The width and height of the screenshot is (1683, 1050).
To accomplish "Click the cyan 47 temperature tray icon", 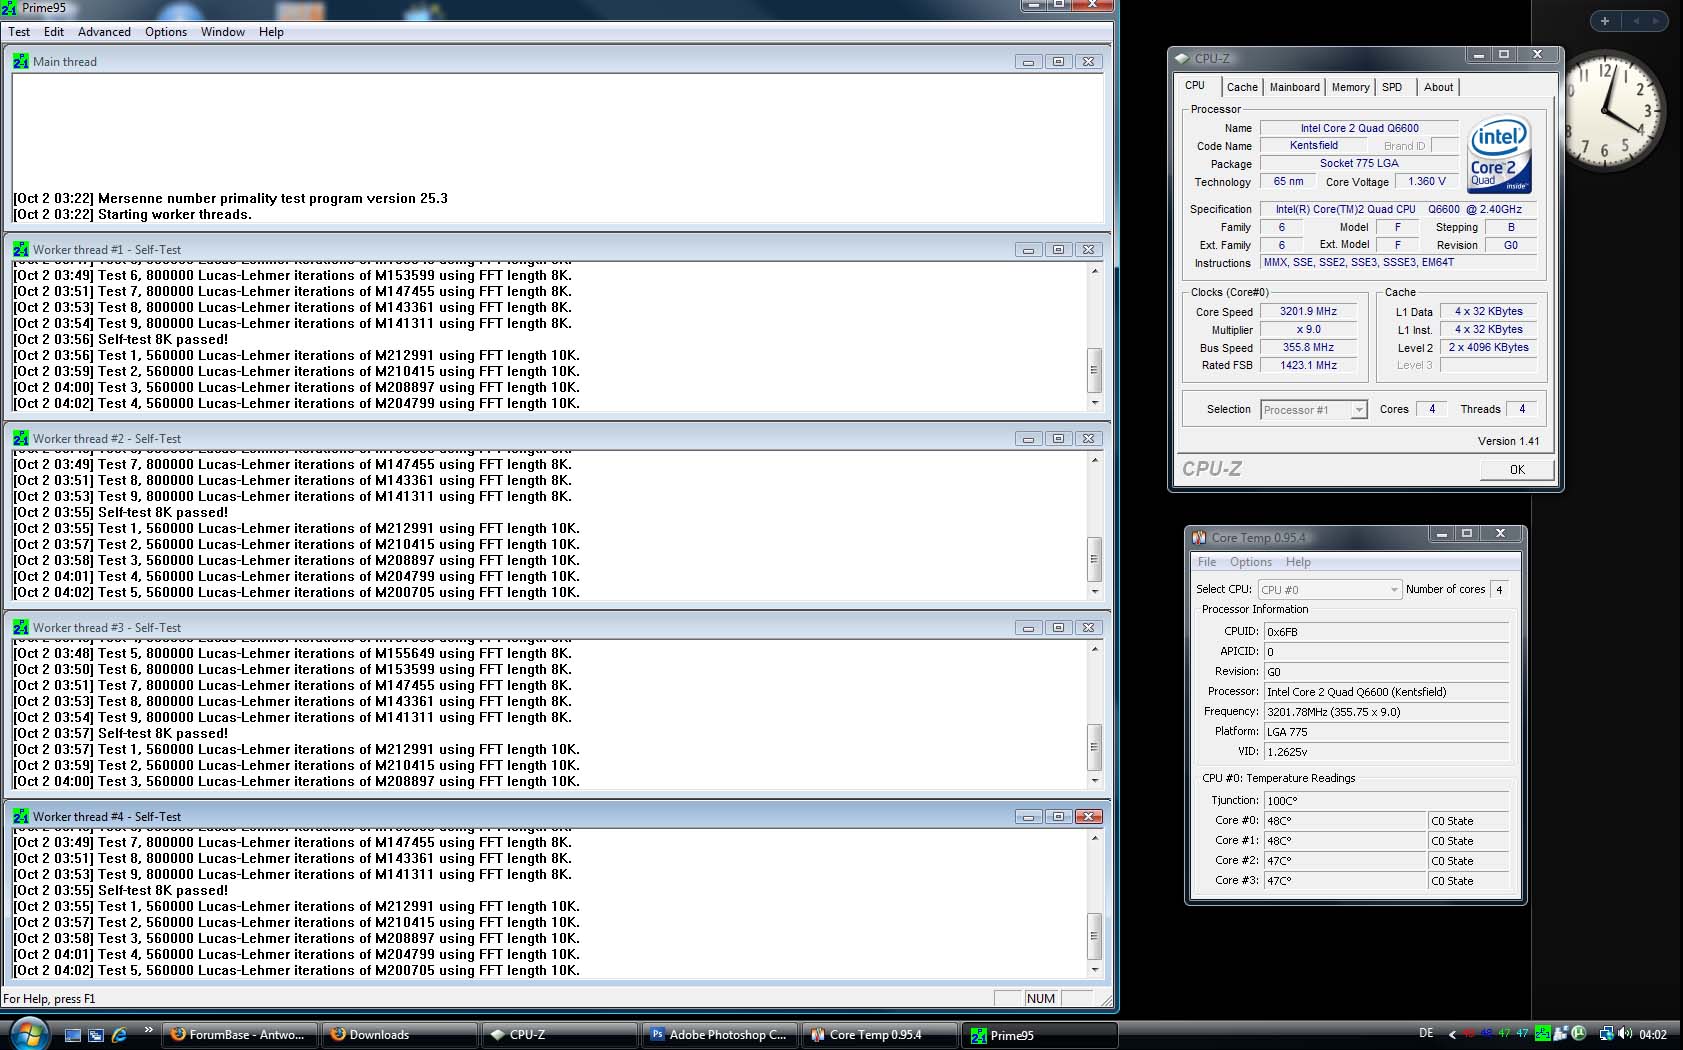I will tap(1522, 1034).
